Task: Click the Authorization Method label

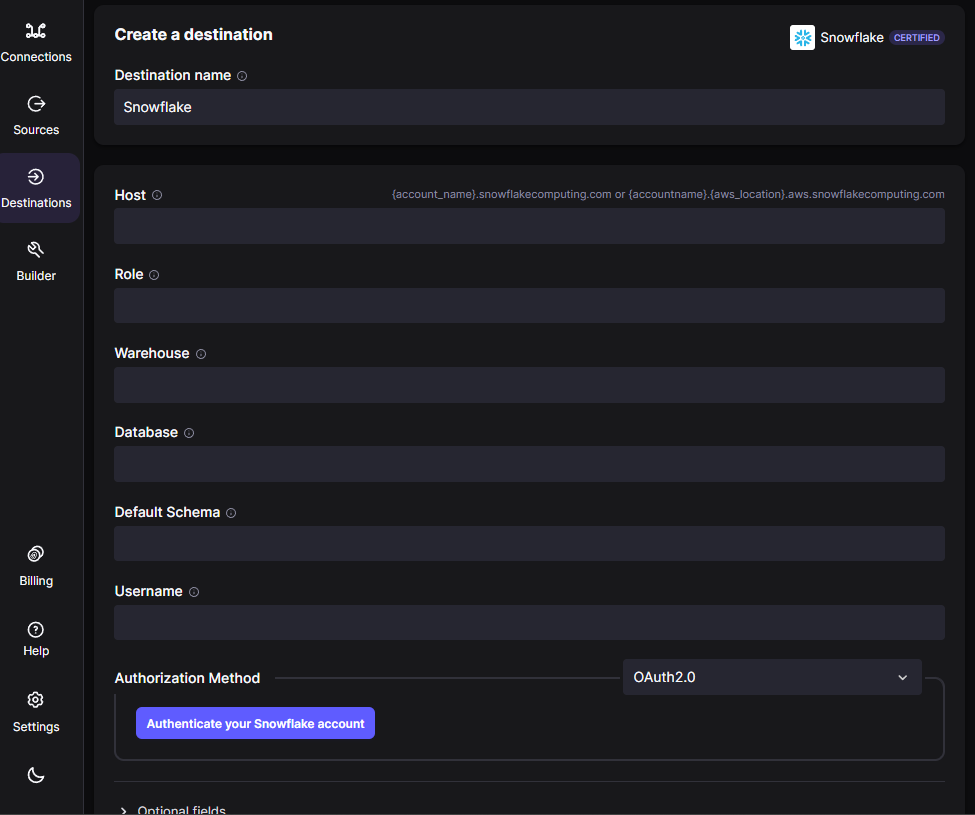Action: (x=187, y=678)
